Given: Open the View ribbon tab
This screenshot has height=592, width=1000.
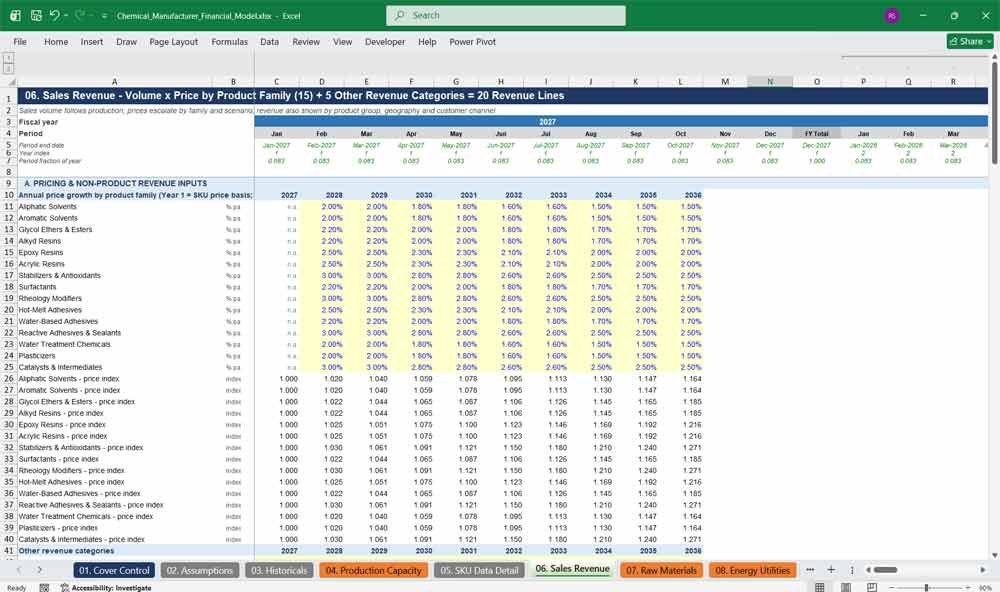Looking at the screenshot, I should pos(342,41).
